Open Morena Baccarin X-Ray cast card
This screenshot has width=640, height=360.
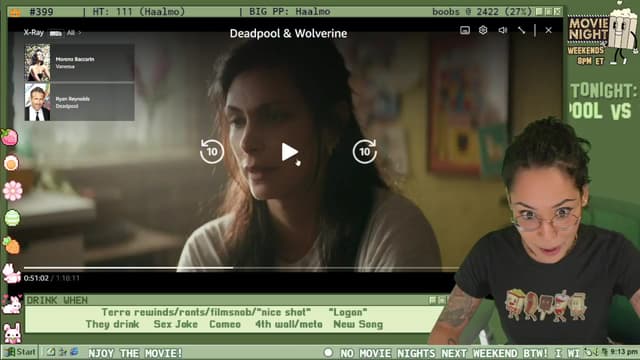pos(80,62)
